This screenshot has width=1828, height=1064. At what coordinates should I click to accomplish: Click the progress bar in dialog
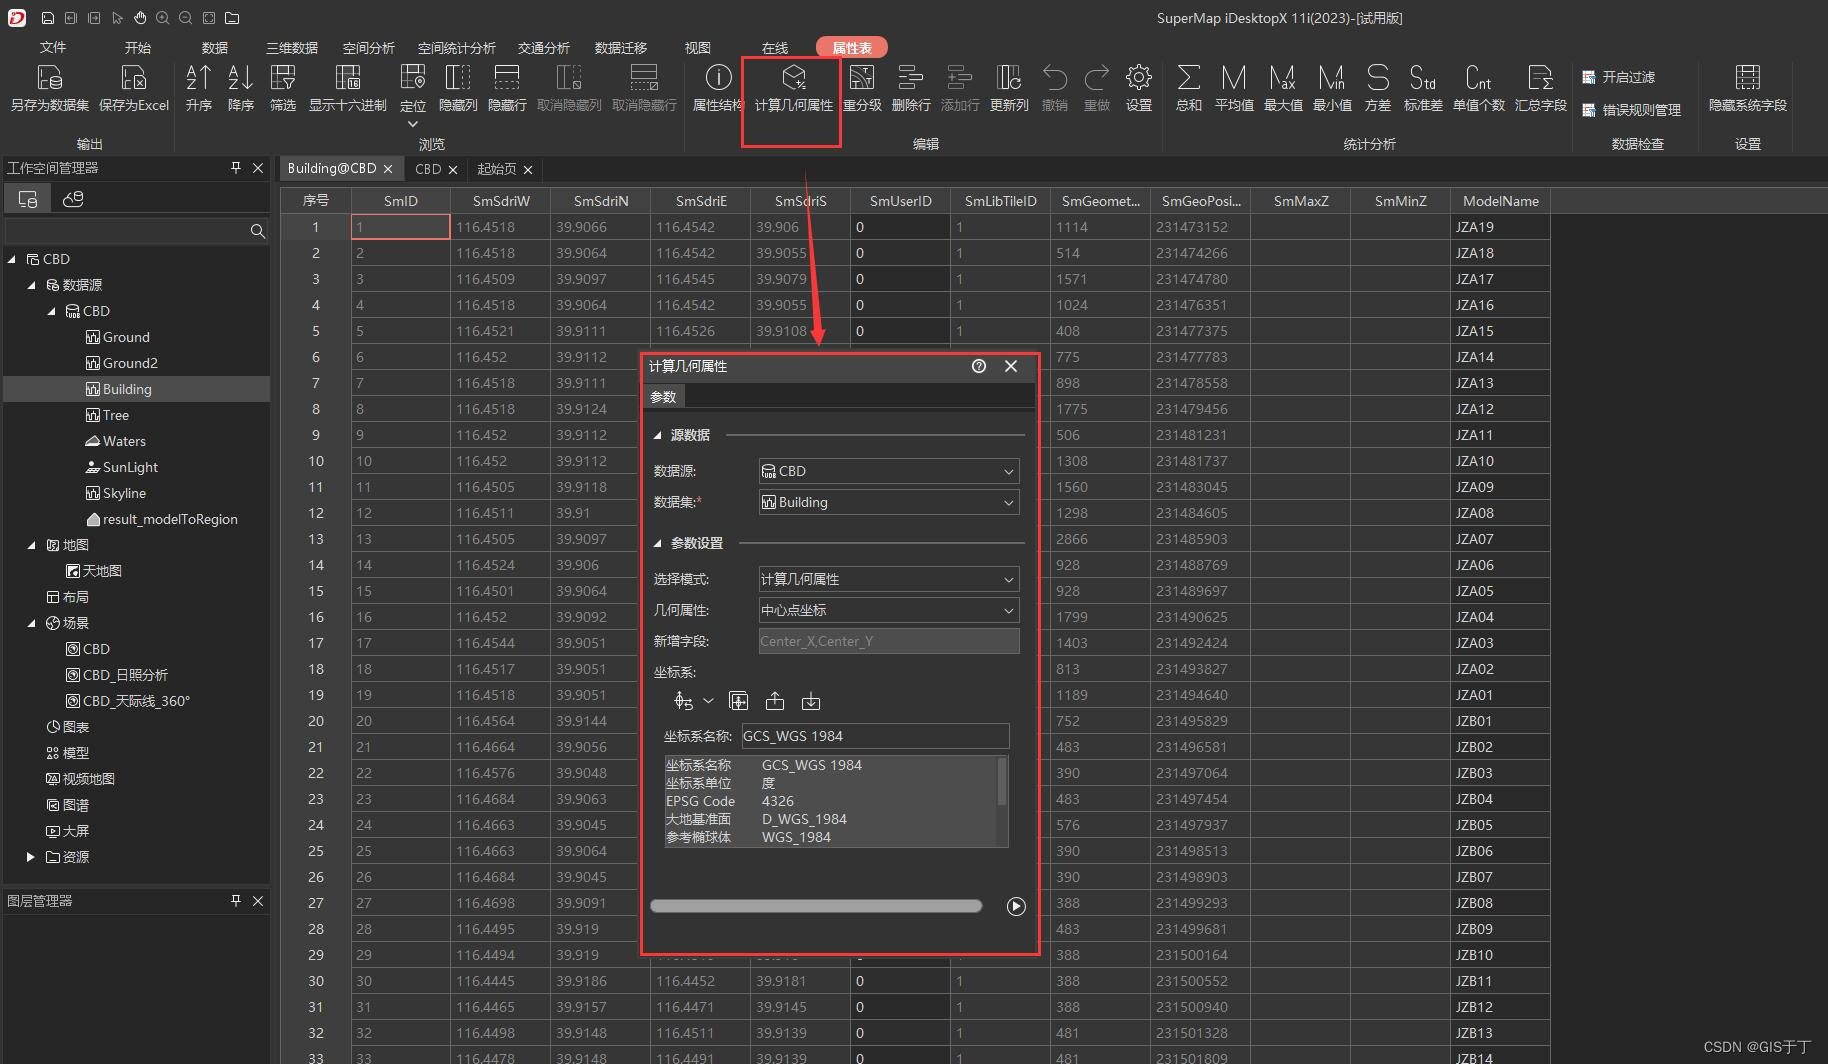coord(816,906)
